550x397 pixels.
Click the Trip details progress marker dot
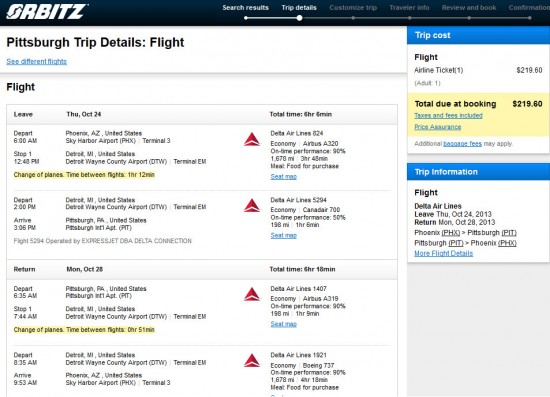(299, 18)
